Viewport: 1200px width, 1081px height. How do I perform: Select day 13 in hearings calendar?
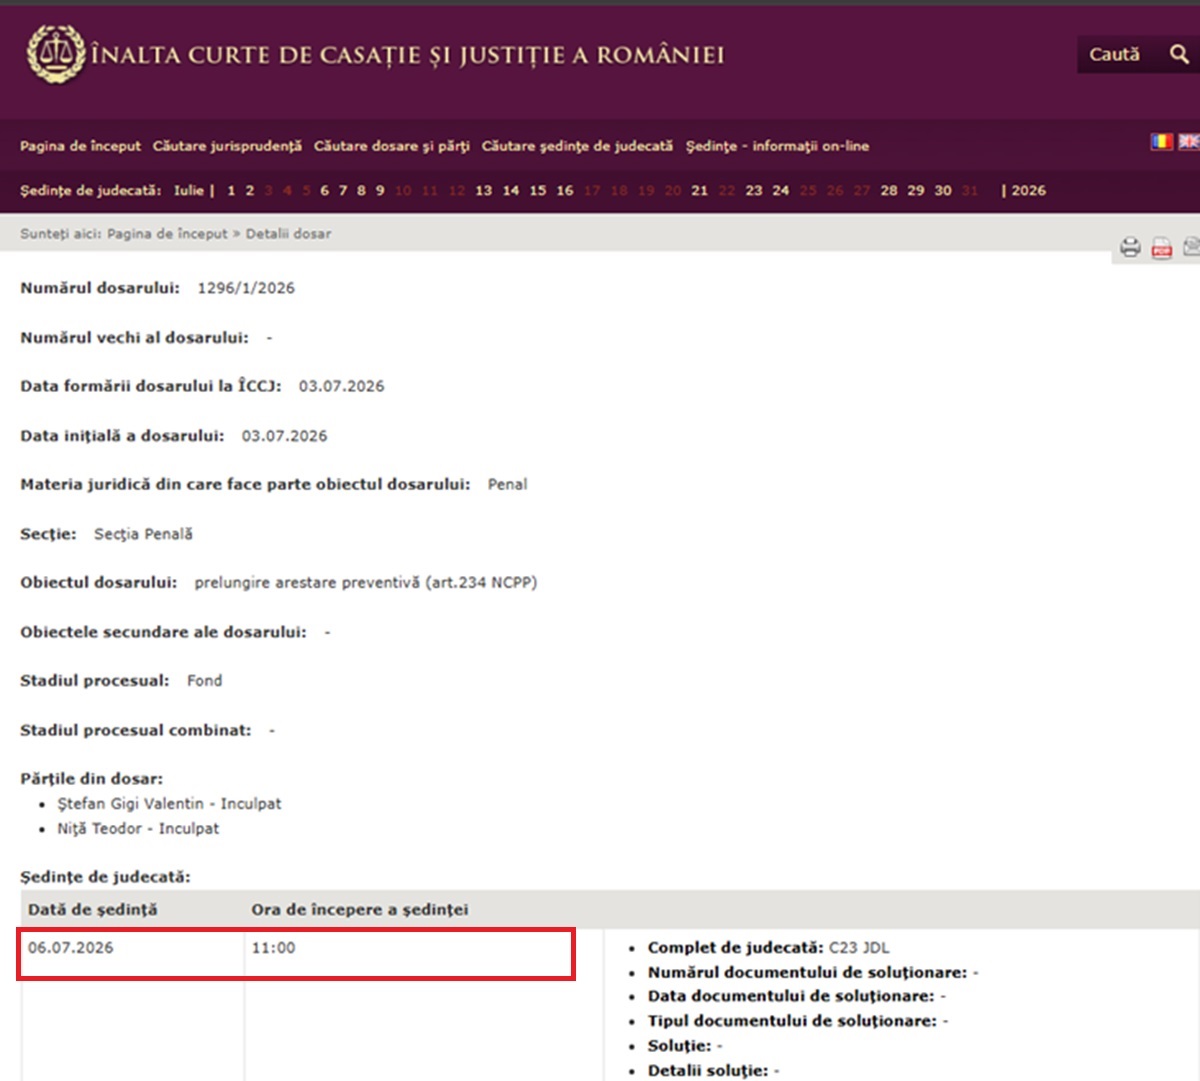pos(484,190)
